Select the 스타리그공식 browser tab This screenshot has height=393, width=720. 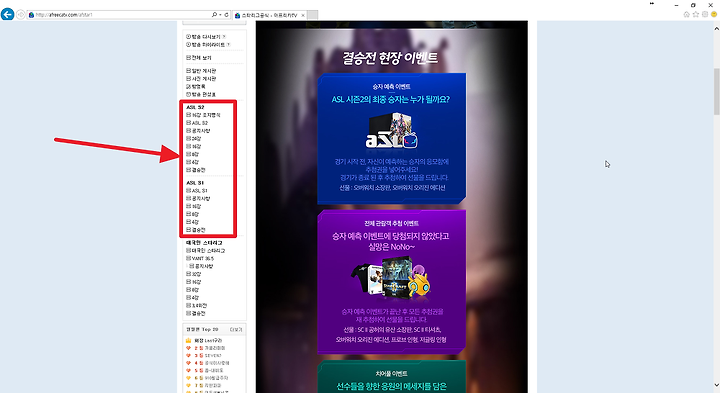pyautogui.click(x=269, y=15)
